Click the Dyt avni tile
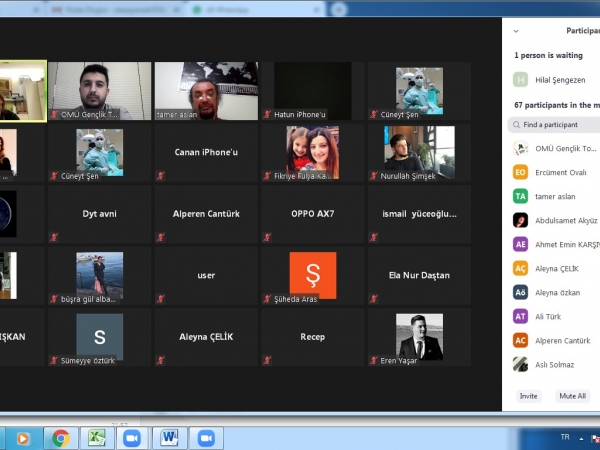This screenshot has width=600, height=450. 99,214
